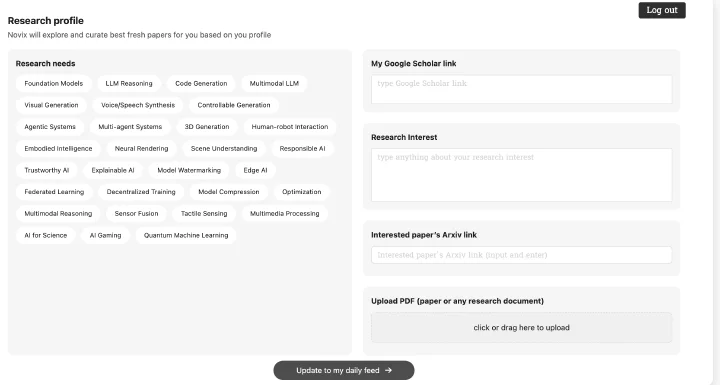The width and height of the screenshot is (720, 385).
Task: Select the Multi-agent Systems tag
Action: 130,127
